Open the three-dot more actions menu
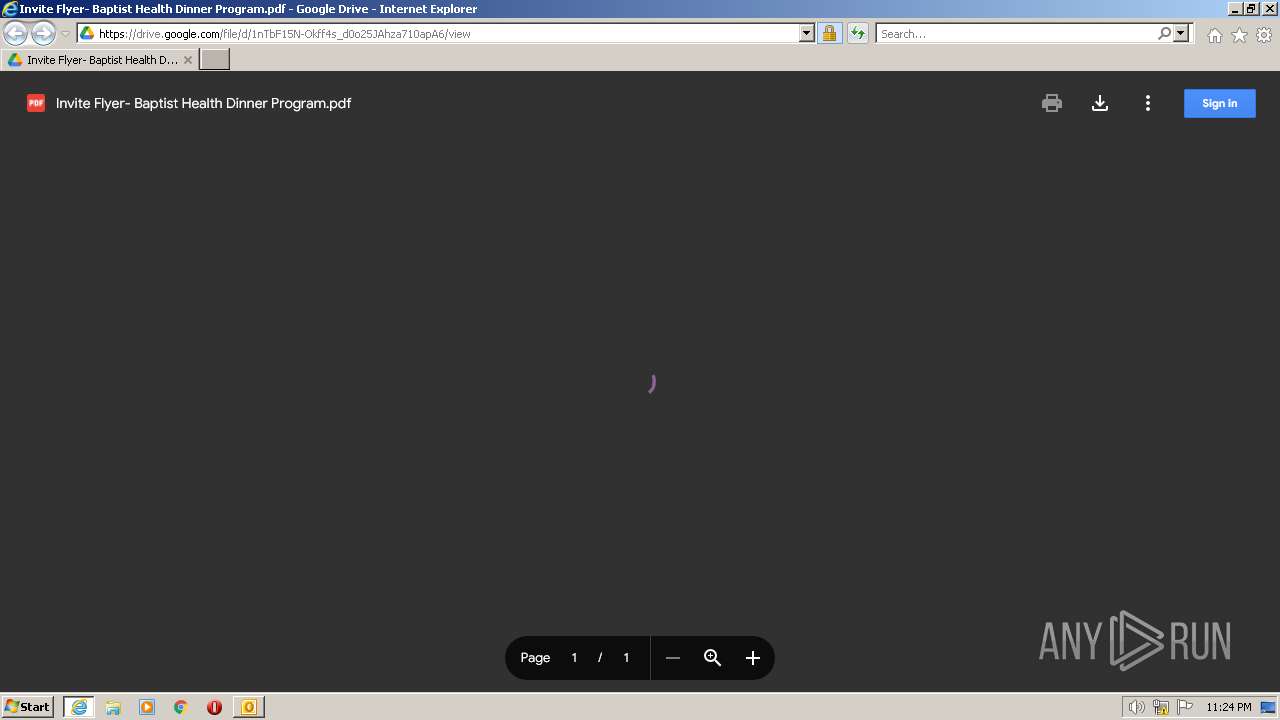This screenshot has height=720, width=1280. click(1148, 103)
